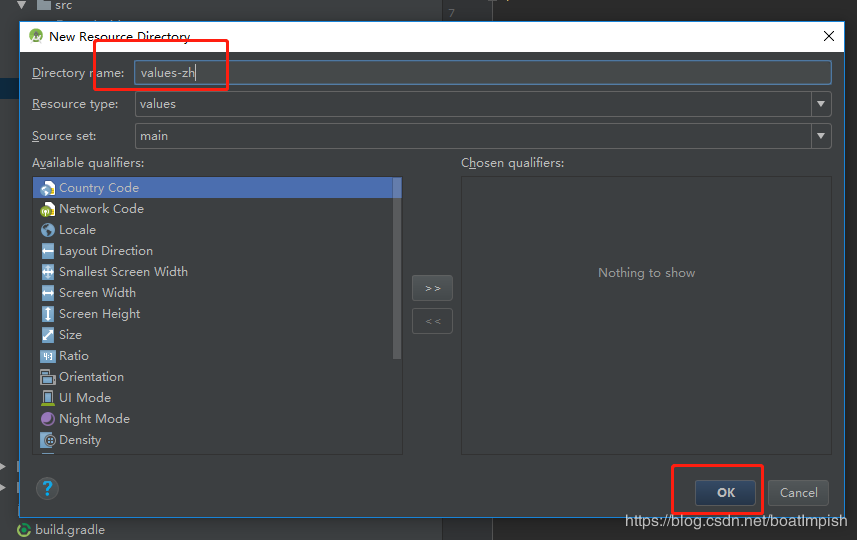Open the Source set dropdown arrow

click(821, 136)
